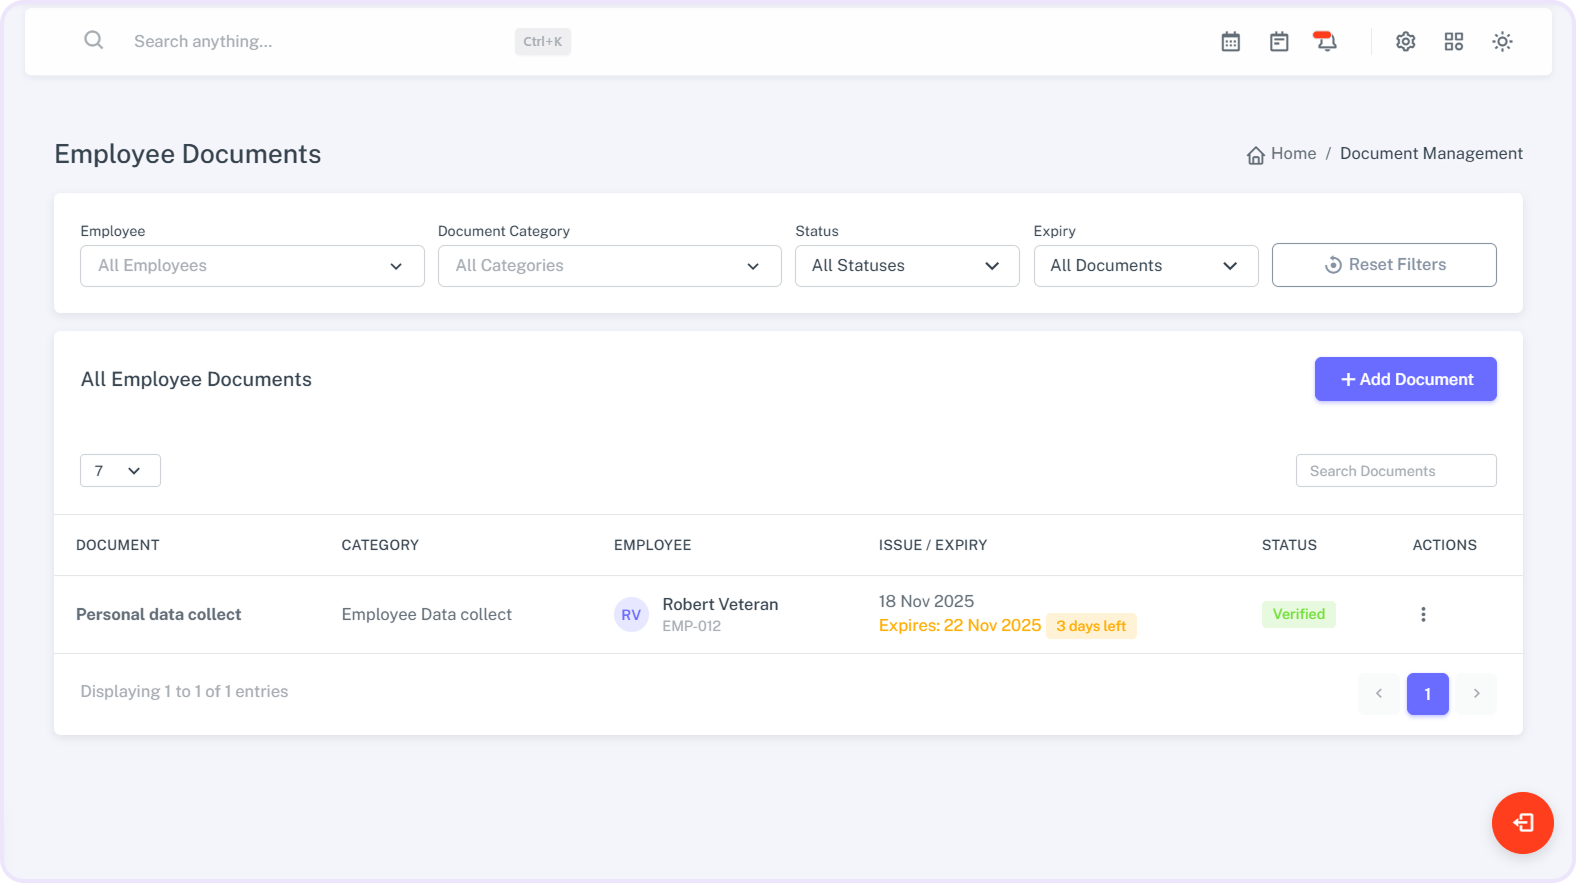
Task: Change entries per page dropdown showing 7
Action: [x=120, y=471]
